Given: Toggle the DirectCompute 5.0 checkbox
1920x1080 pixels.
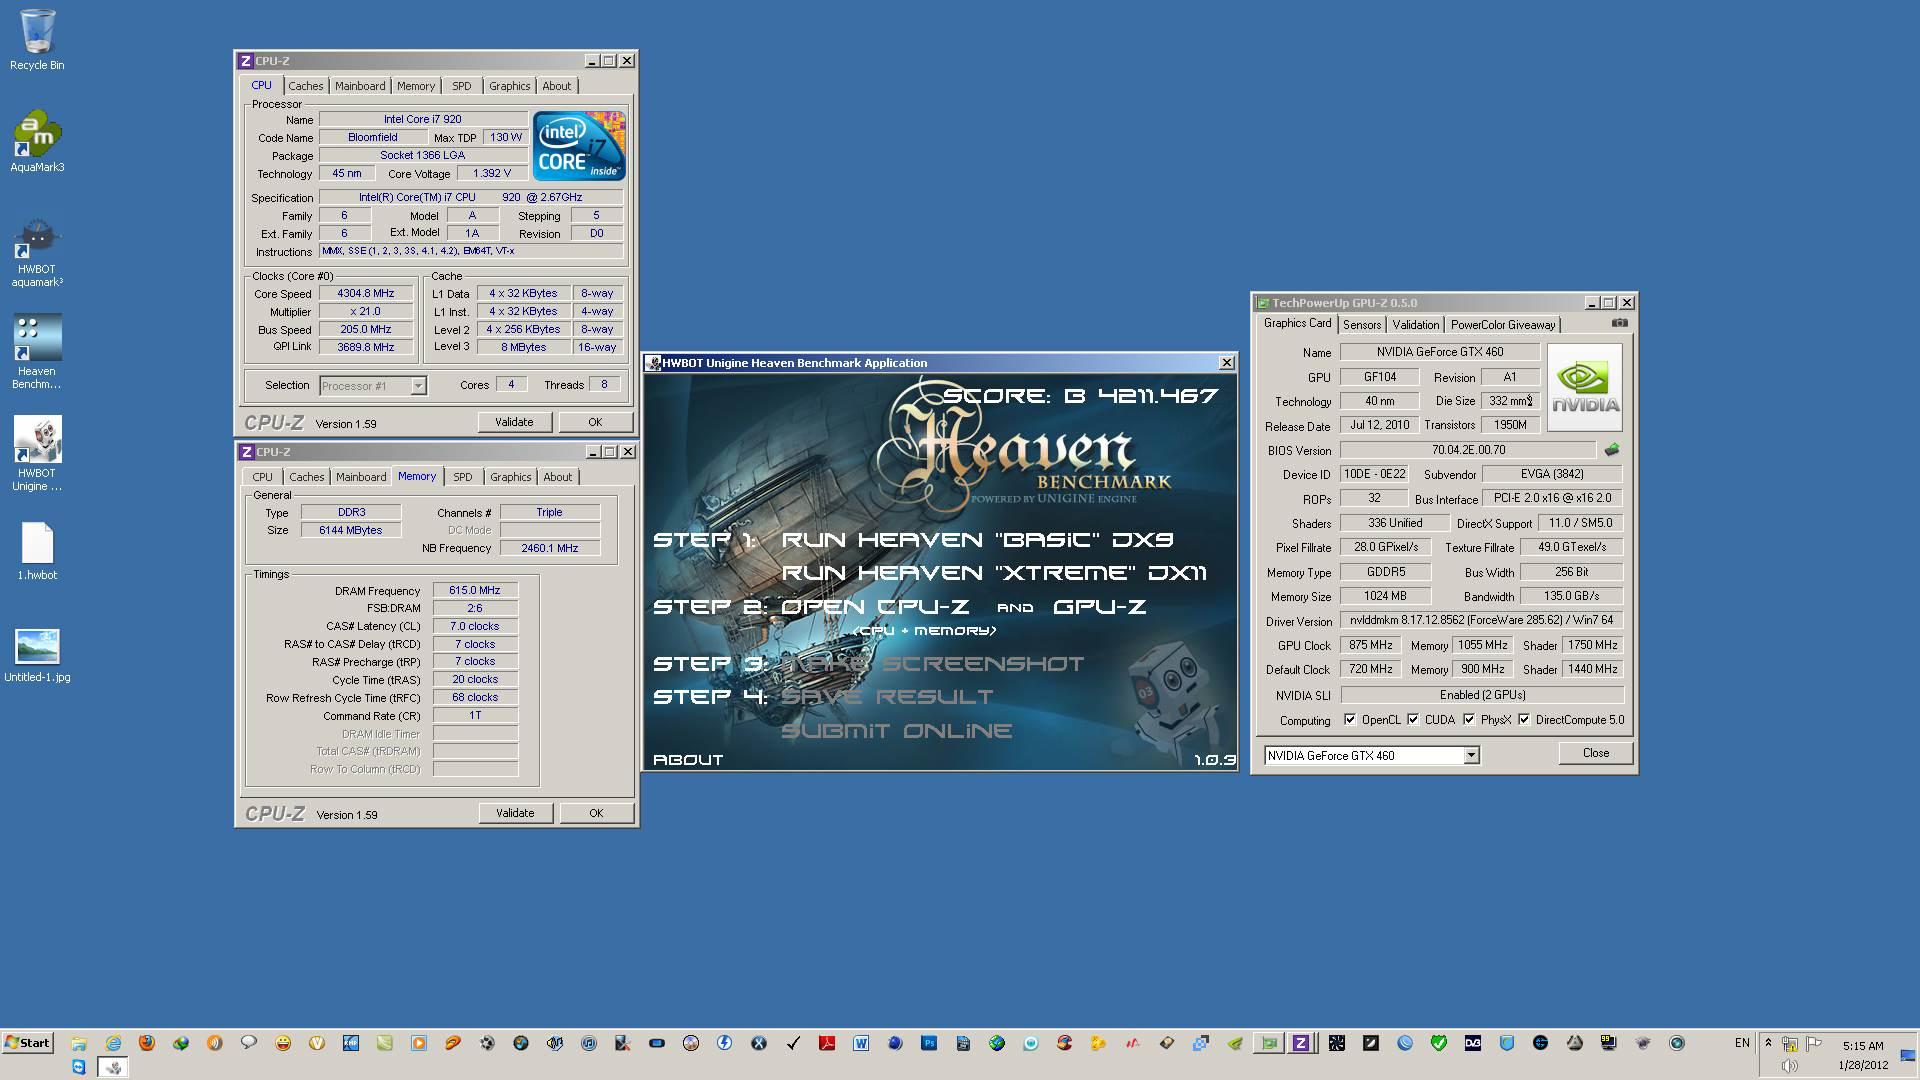Looking at the screenshot, I should 1524,720.
